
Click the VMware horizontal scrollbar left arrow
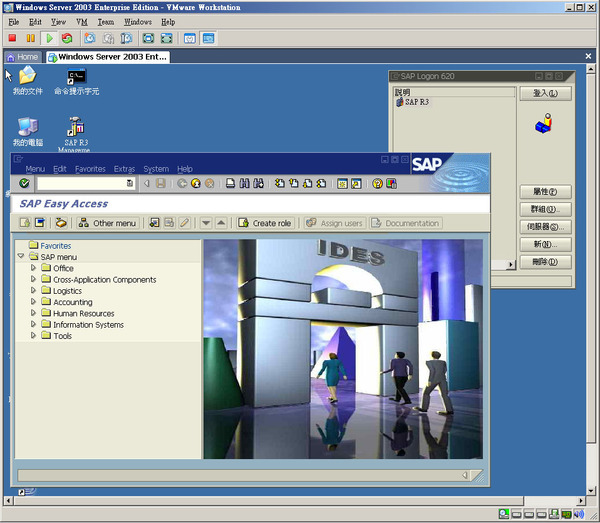point(8,500)
